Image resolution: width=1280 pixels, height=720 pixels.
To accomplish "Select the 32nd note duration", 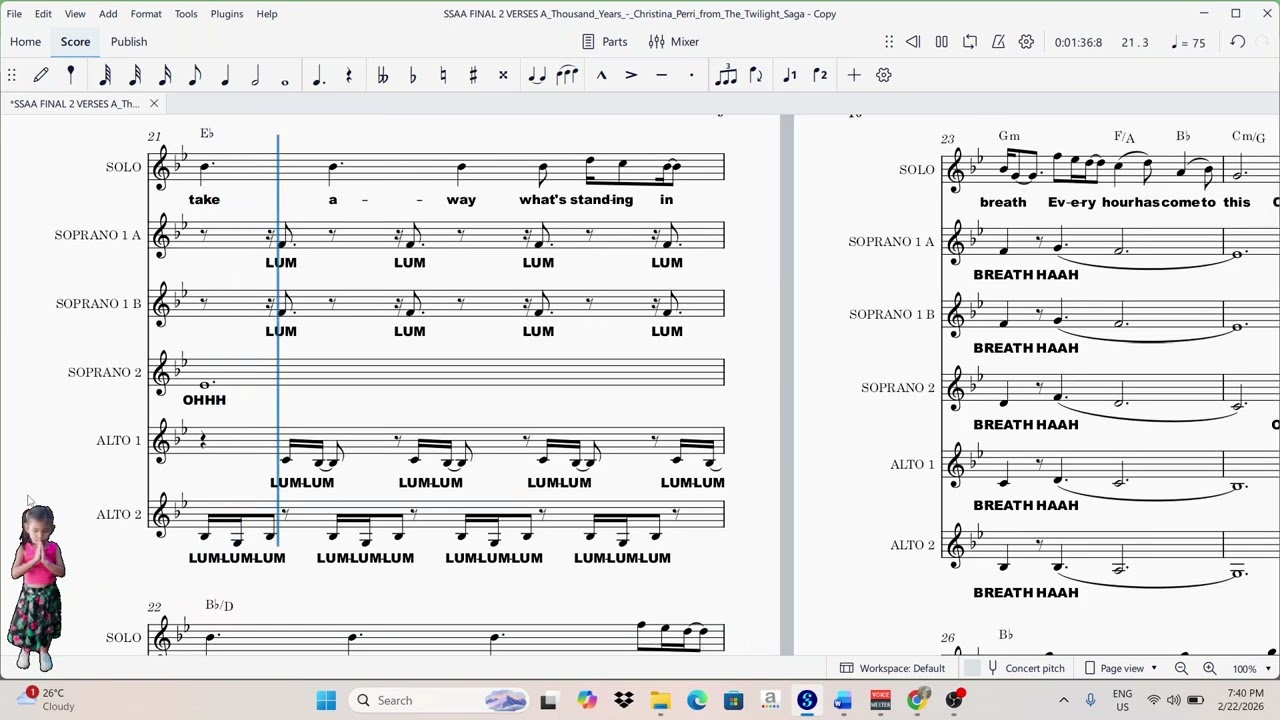I will pyautogui.click(x=135, y=75).
